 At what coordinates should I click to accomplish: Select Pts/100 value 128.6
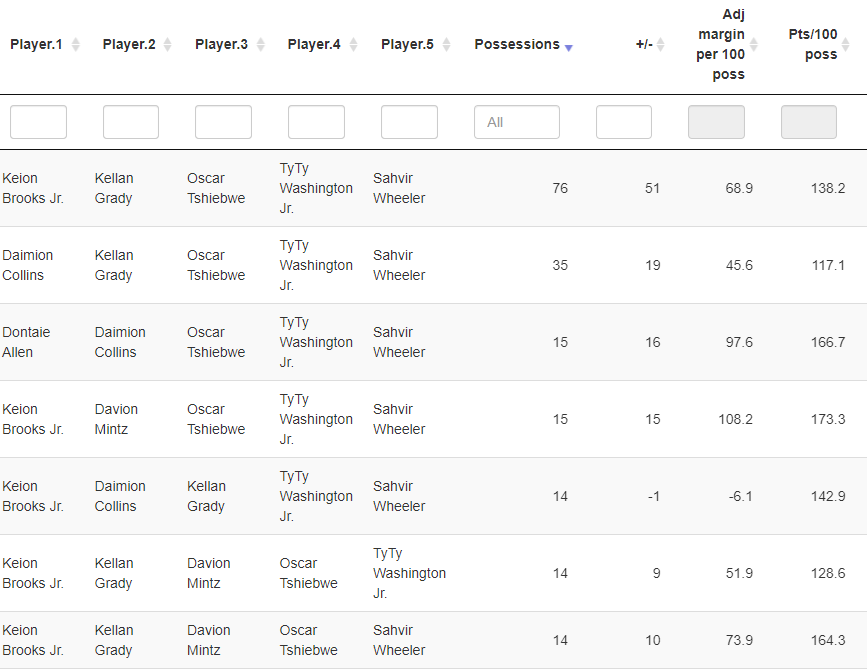pos(828,573)
